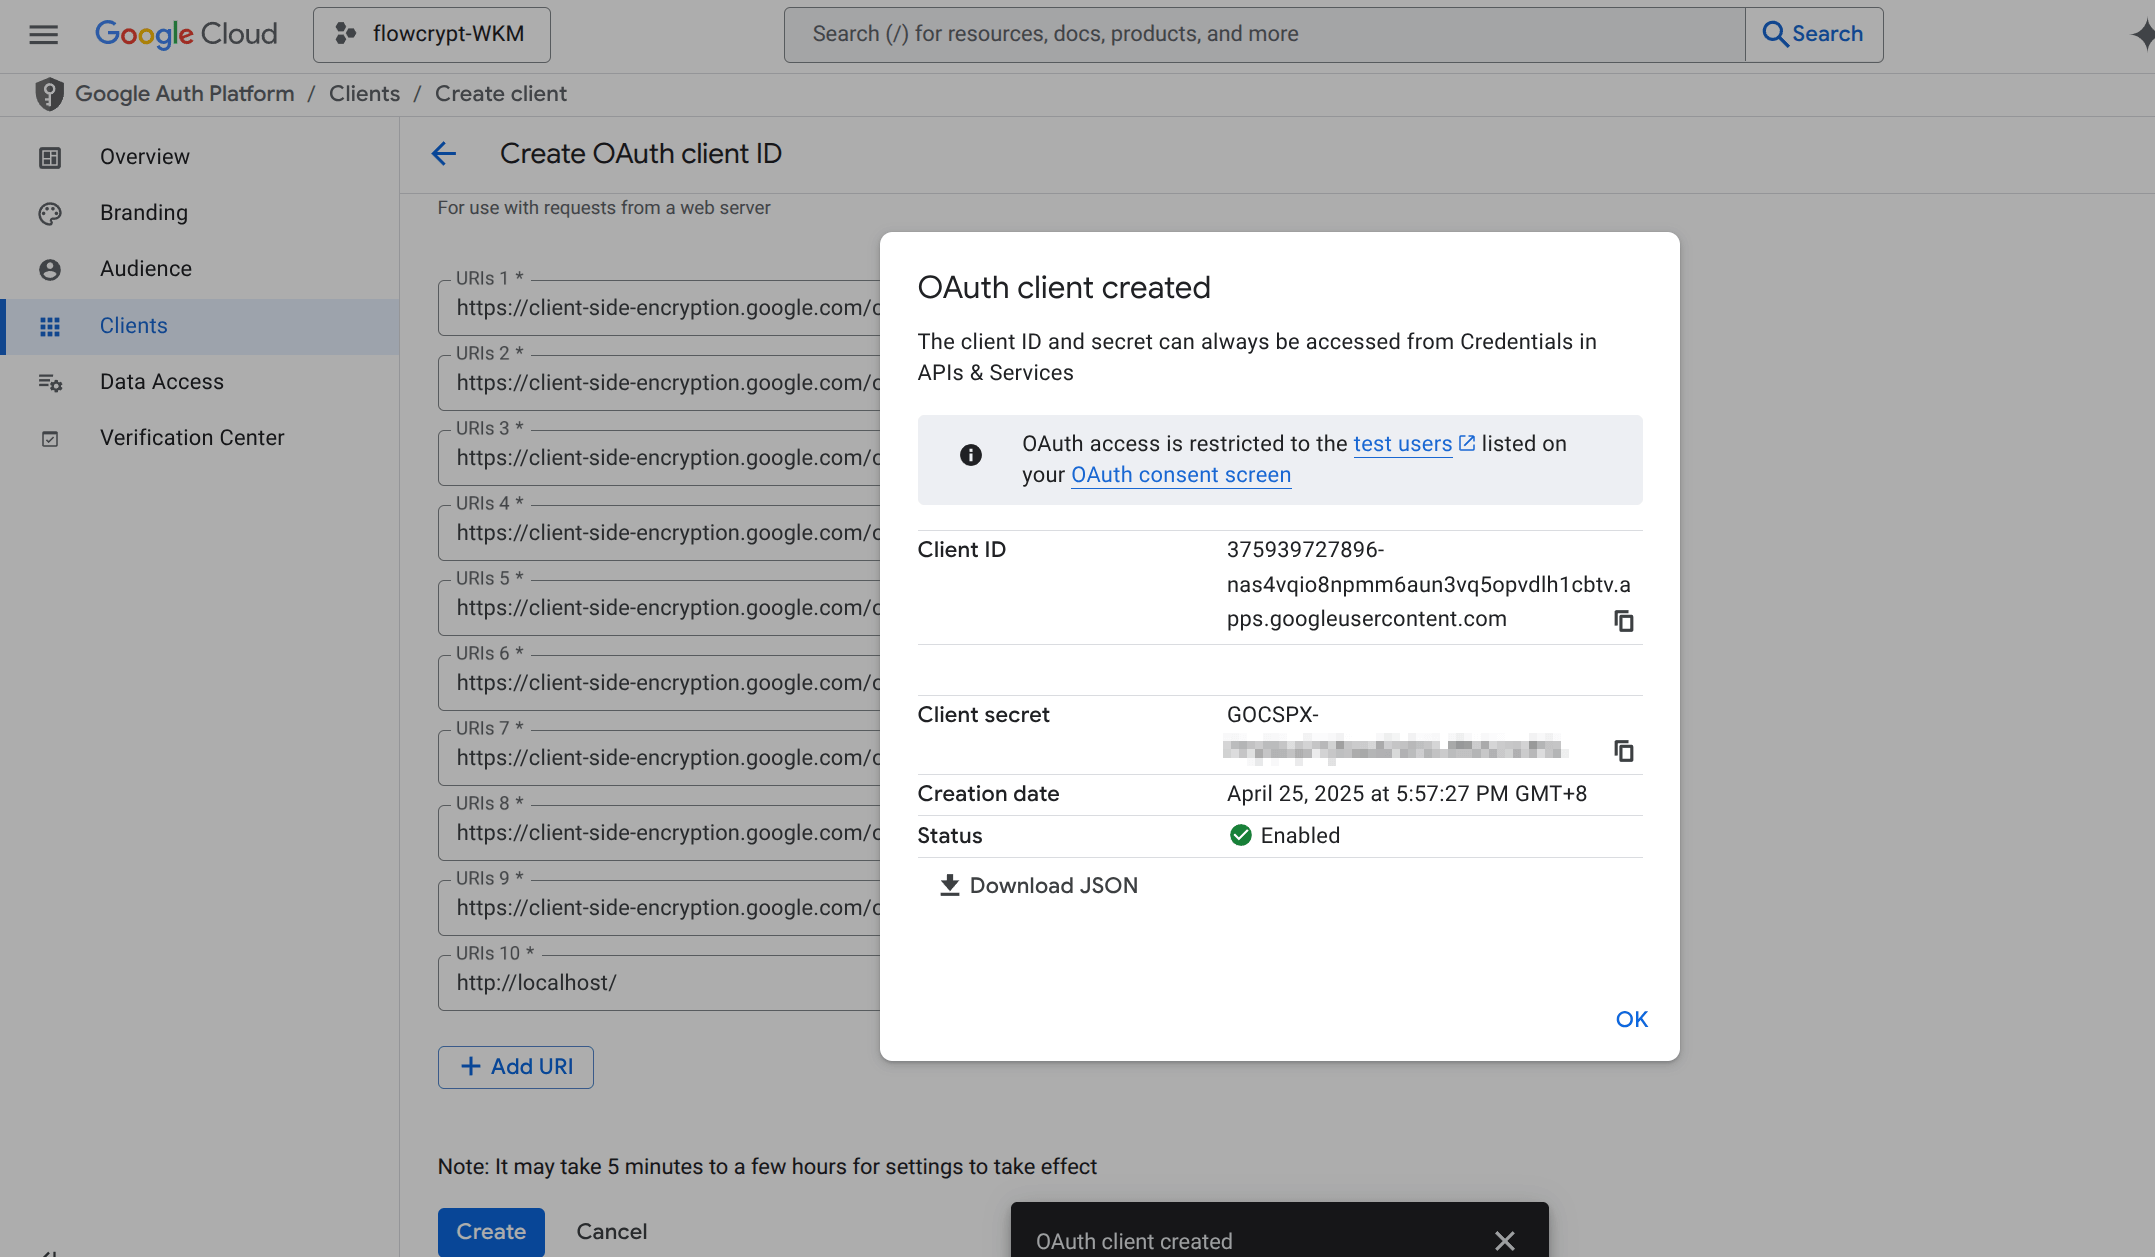The width and height of the screenshot is (2155, 1257).
Task: Click the Search button in the top bar
Action: tap(1814, 34)
